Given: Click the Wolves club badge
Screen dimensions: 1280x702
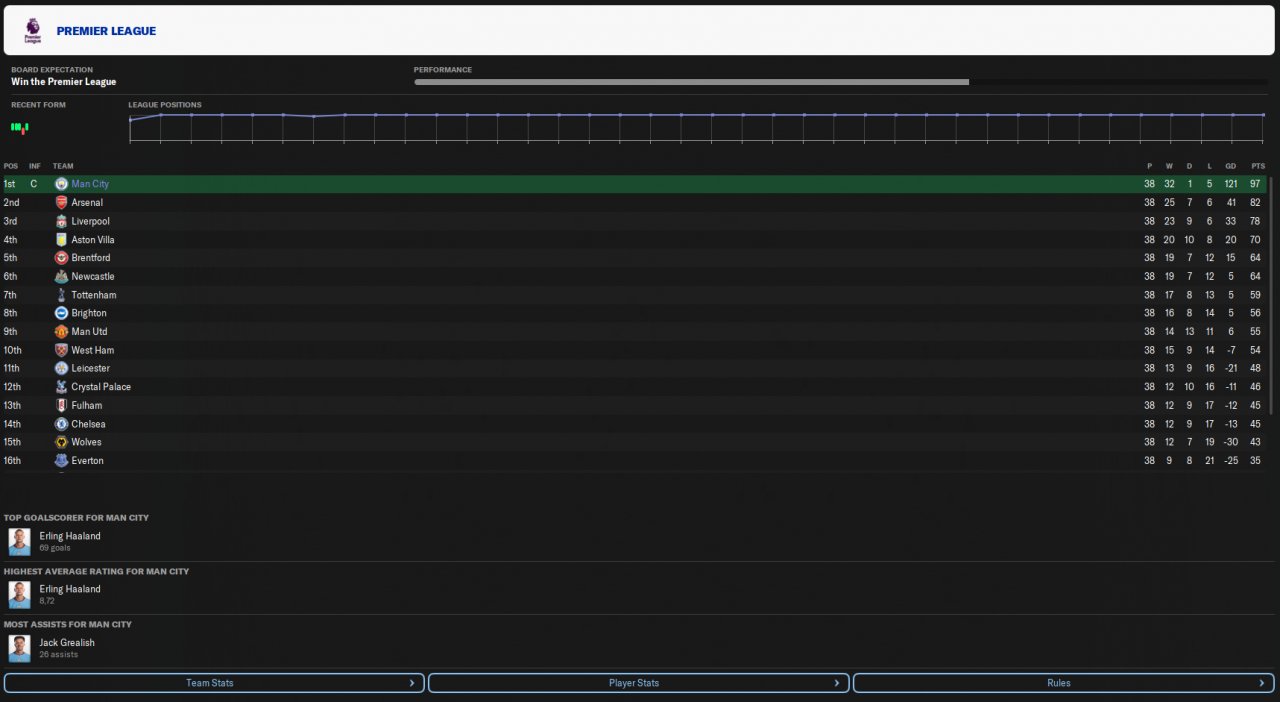Looking at the screenshot, I should 61,442.
